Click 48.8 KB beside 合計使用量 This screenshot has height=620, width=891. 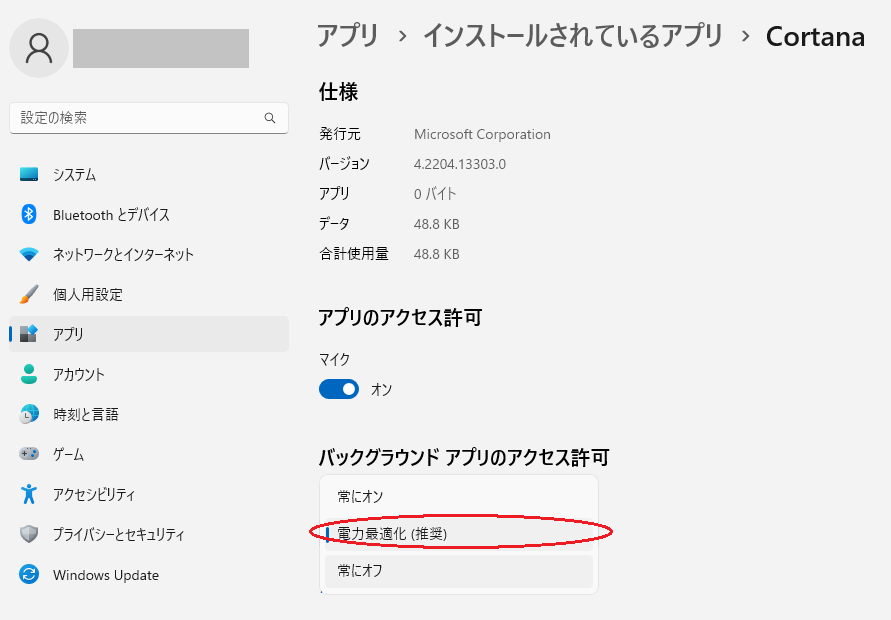(436, 254)
